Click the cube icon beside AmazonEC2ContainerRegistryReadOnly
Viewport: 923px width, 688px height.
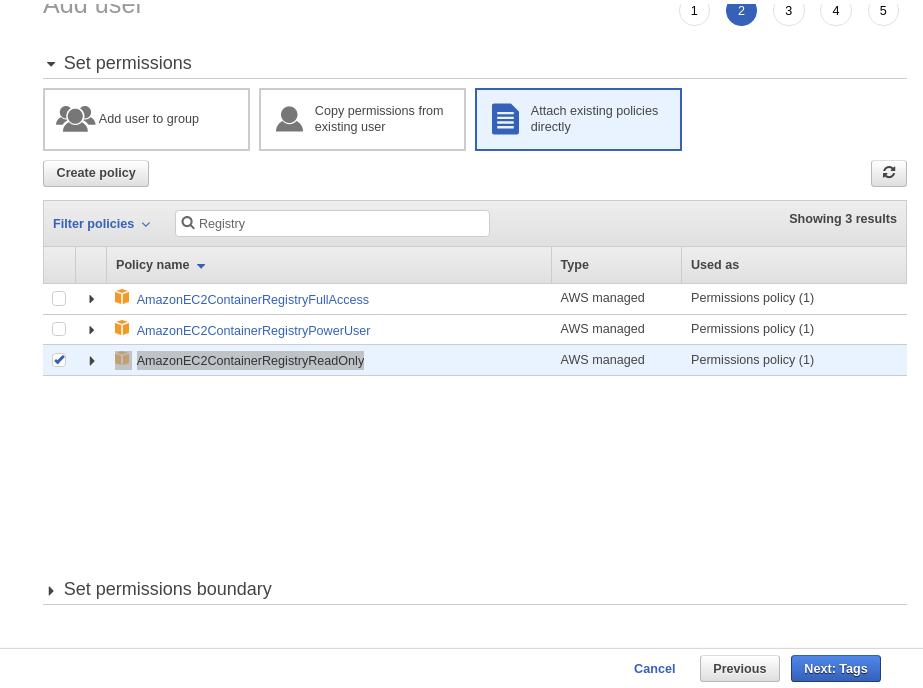(x=122, y=360)
